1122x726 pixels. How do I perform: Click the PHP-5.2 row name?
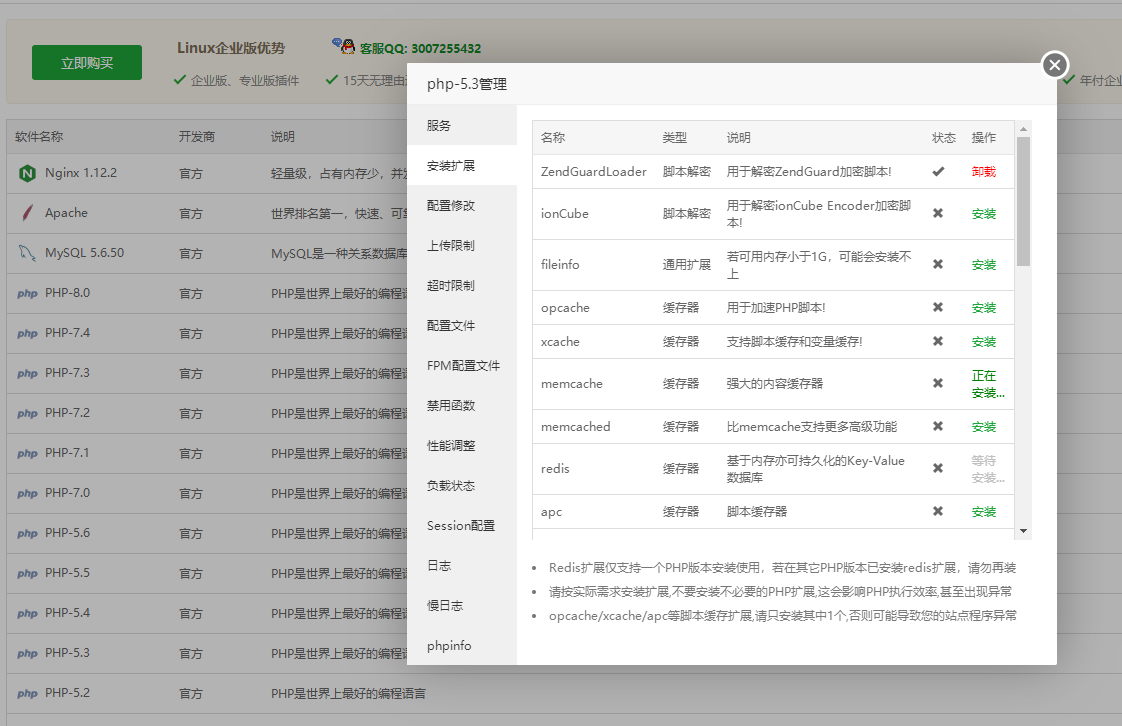coord(67,693)
